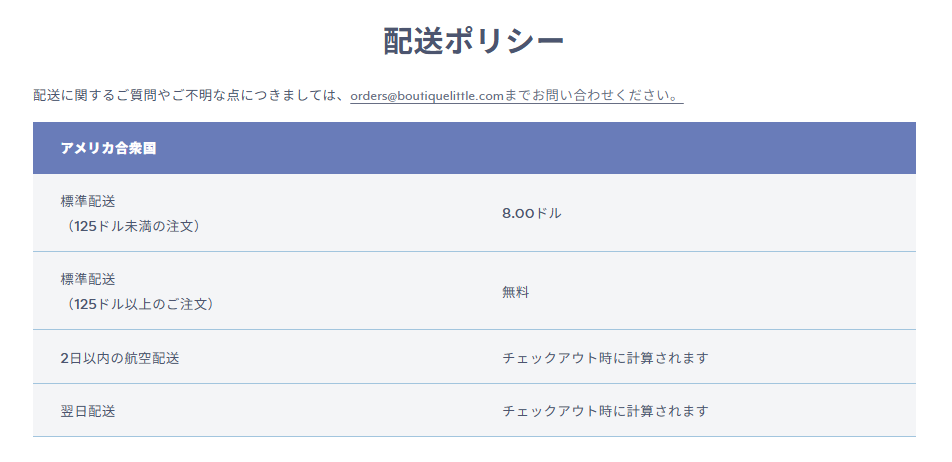Select the 2日以内の航空配送 row label

click(x=120, y=358)
